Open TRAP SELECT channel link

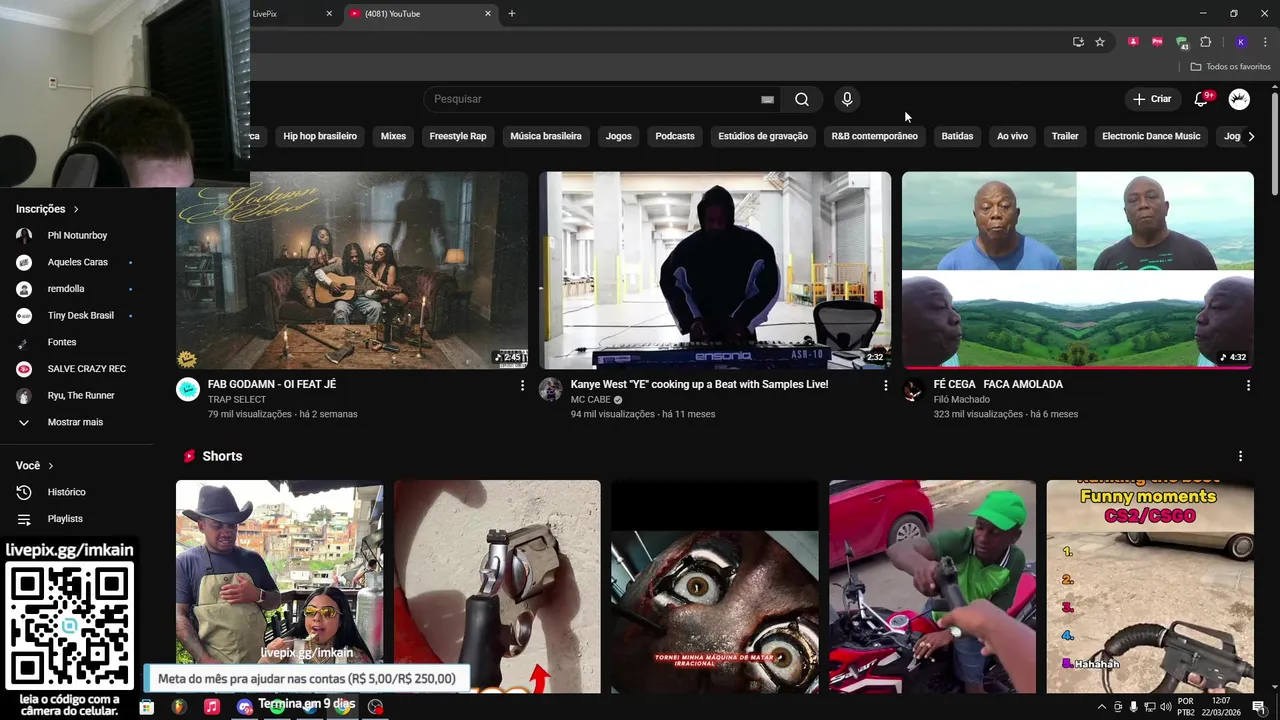click(237, 400)
